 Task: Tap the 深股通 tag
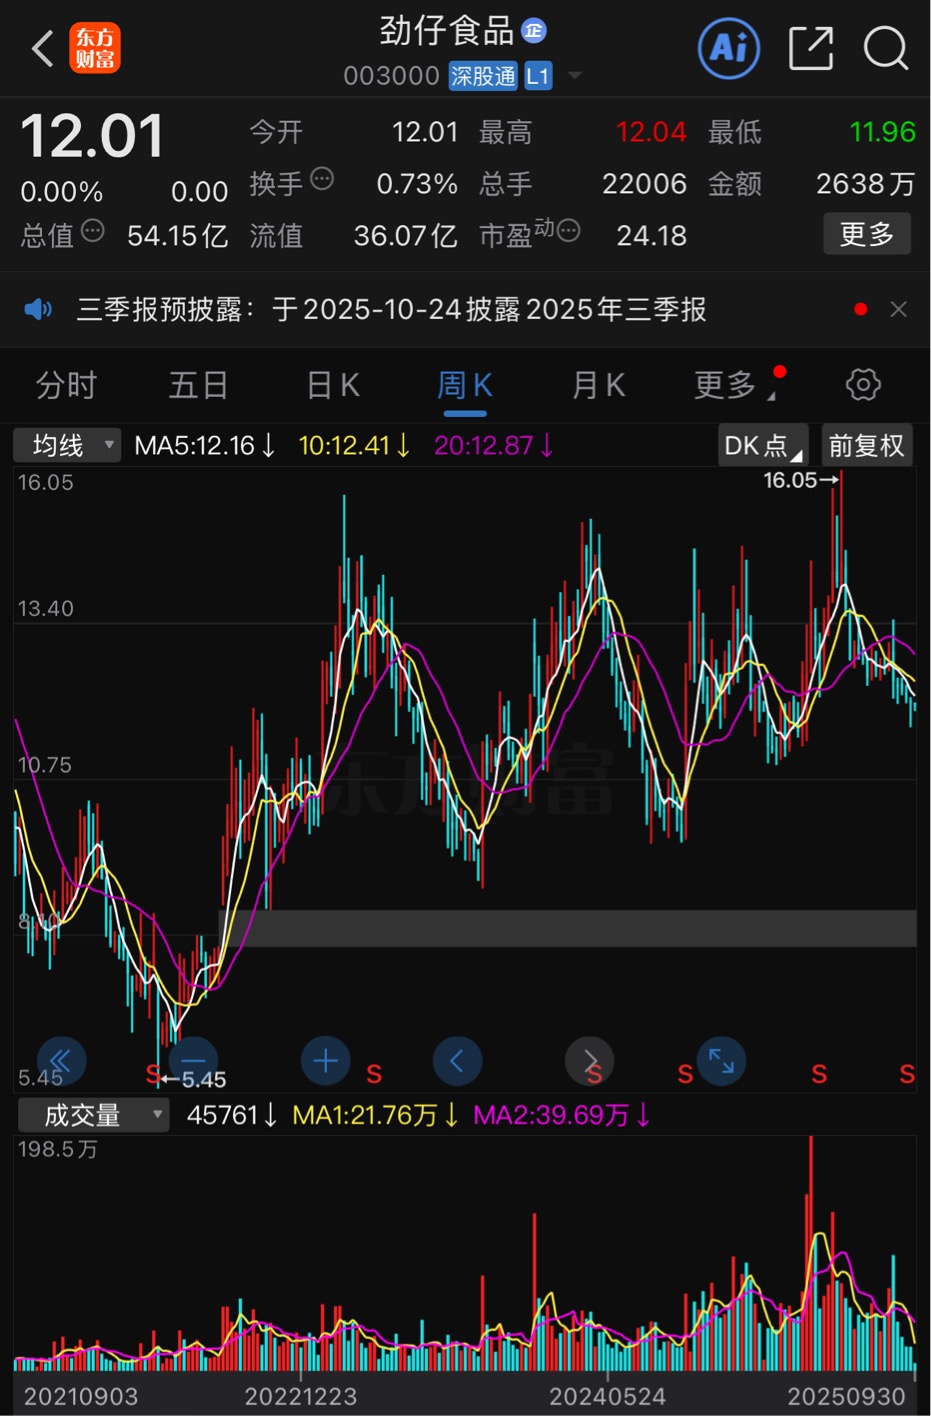(483, 76)
